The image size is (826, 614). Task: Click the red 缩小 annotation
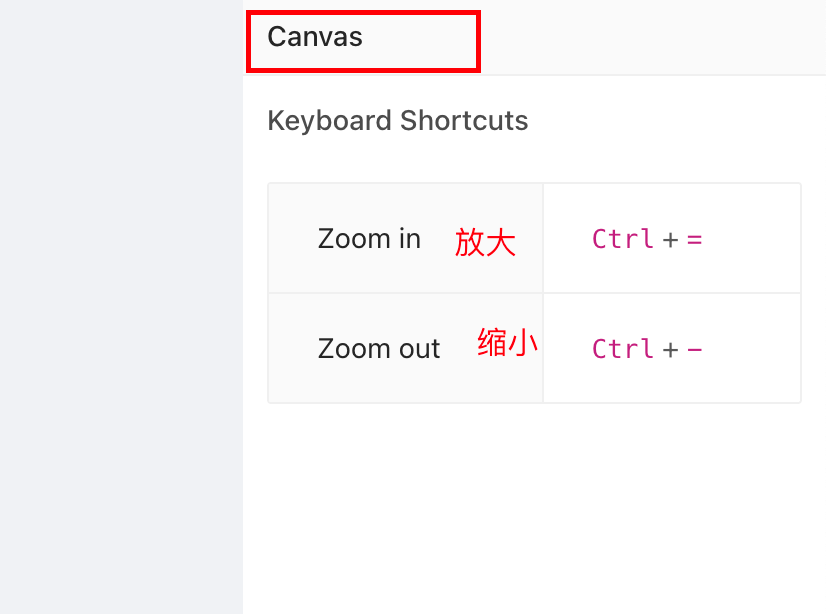pos(507,342)
